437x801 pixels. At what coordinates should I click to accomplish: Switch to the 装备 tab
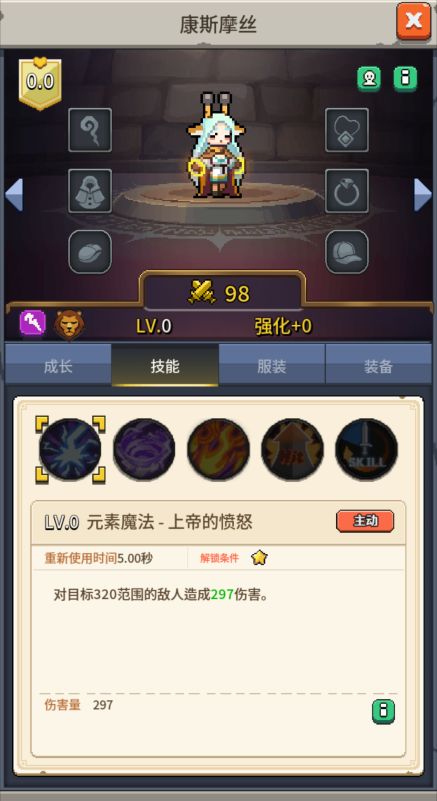coord(379,365)
